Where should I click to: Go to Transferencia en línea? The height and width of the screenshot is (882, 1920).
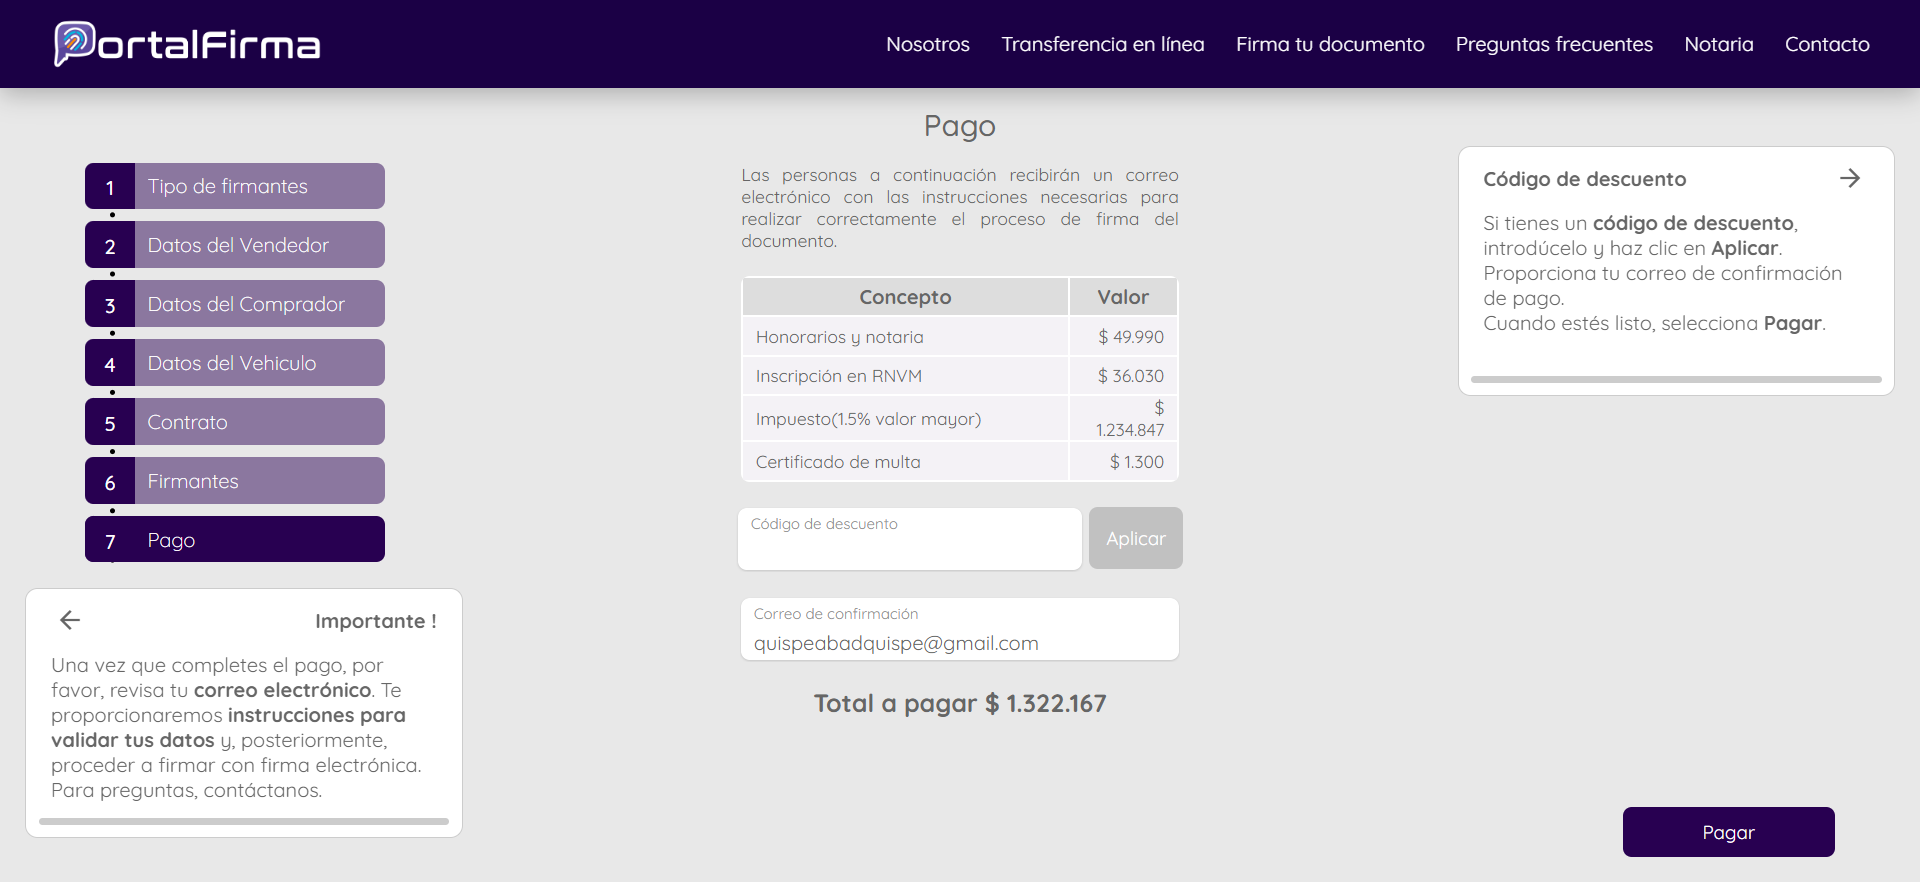click(x=1102, y=44)
